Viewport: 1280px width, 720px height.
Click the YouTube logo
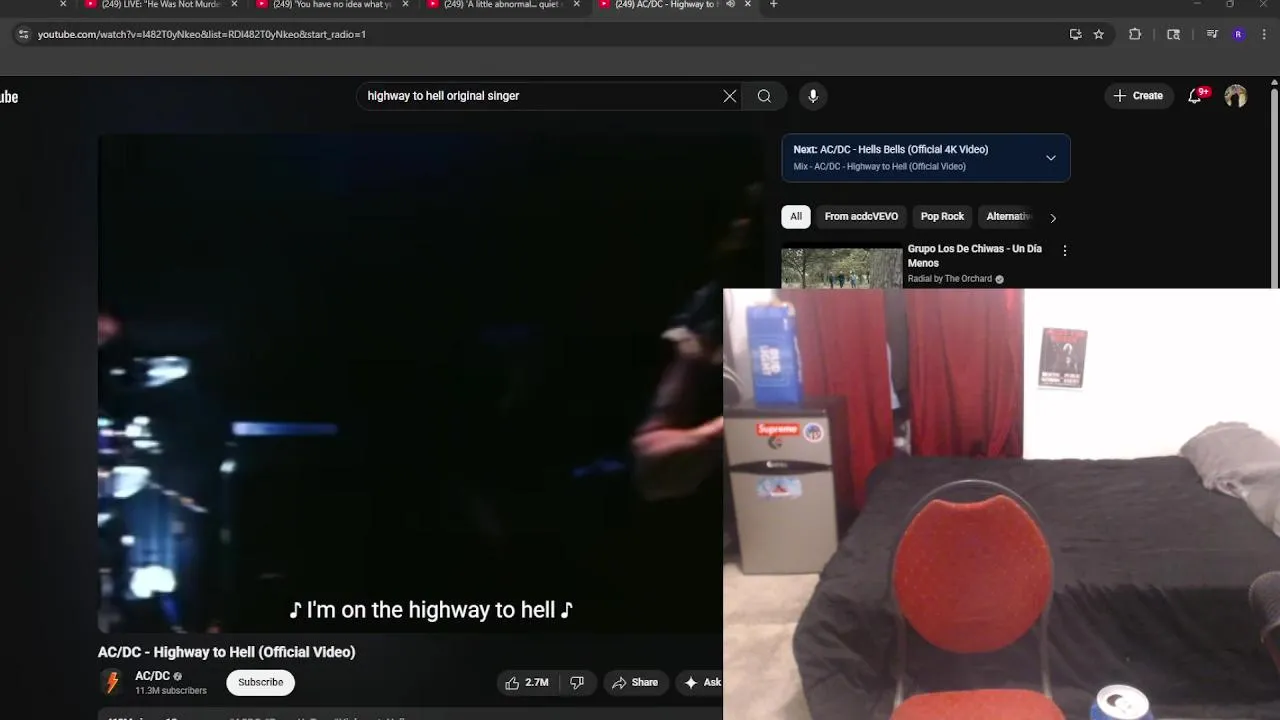click(9, 97)
